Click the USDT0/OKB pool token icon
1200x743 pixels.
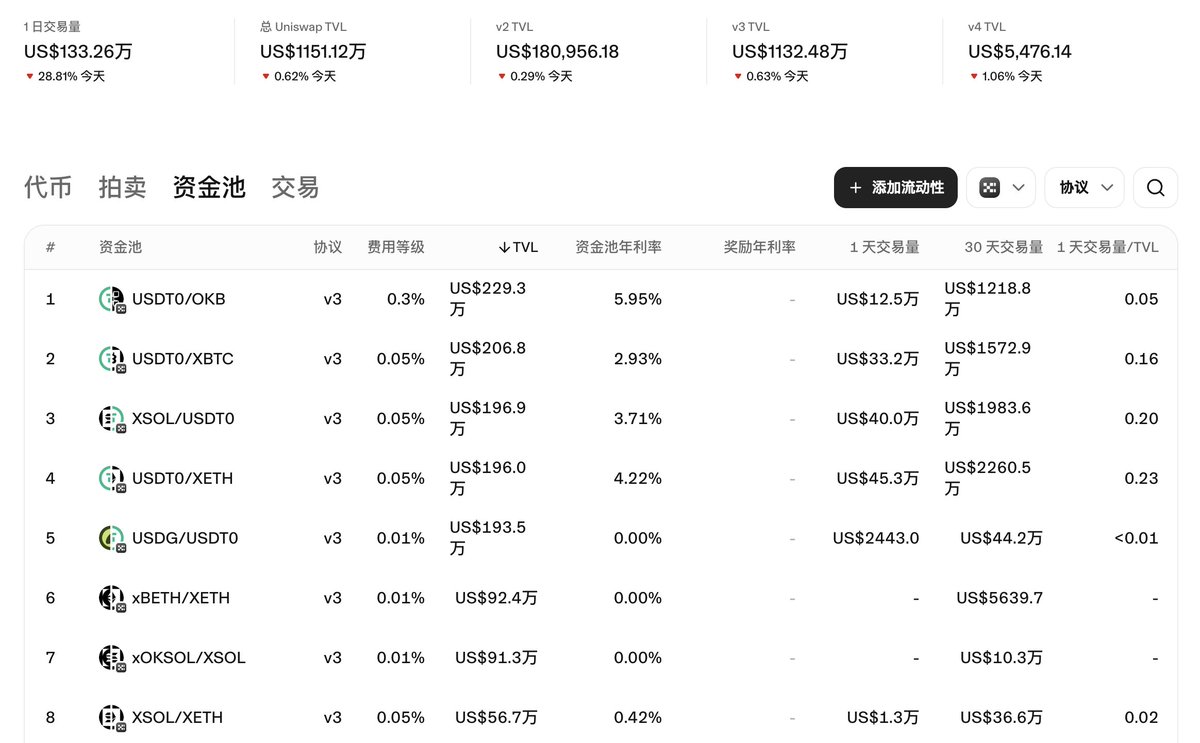pos(112,299)
